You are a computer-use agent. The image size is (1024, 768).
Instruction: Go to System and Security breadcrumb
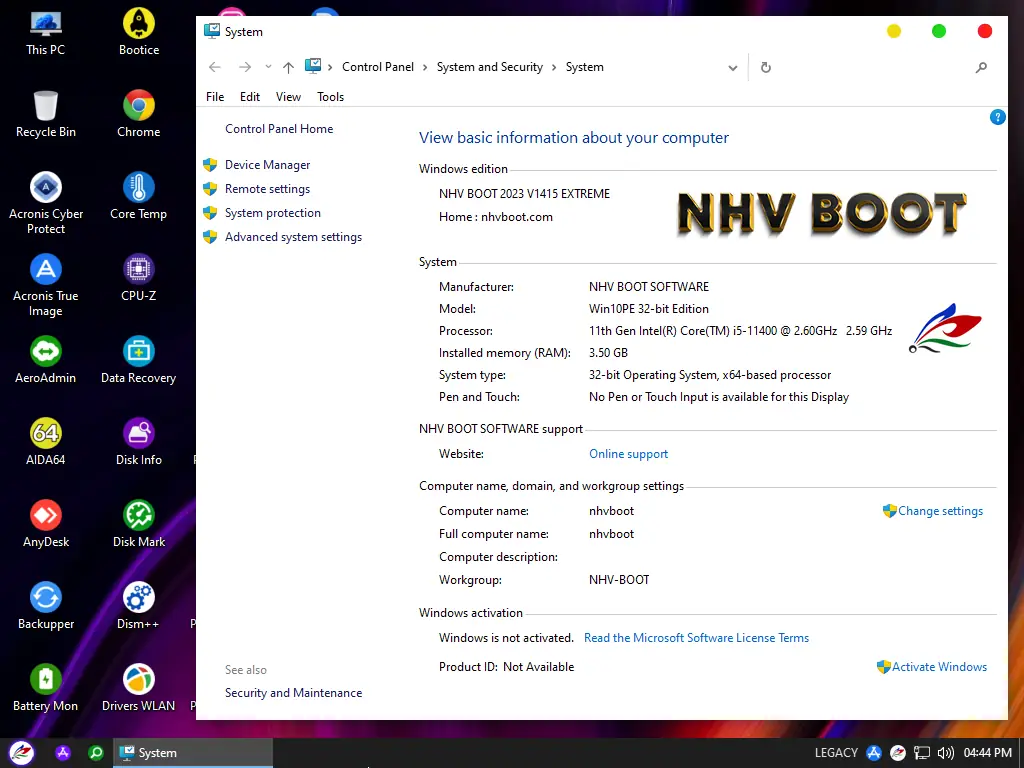490,67
